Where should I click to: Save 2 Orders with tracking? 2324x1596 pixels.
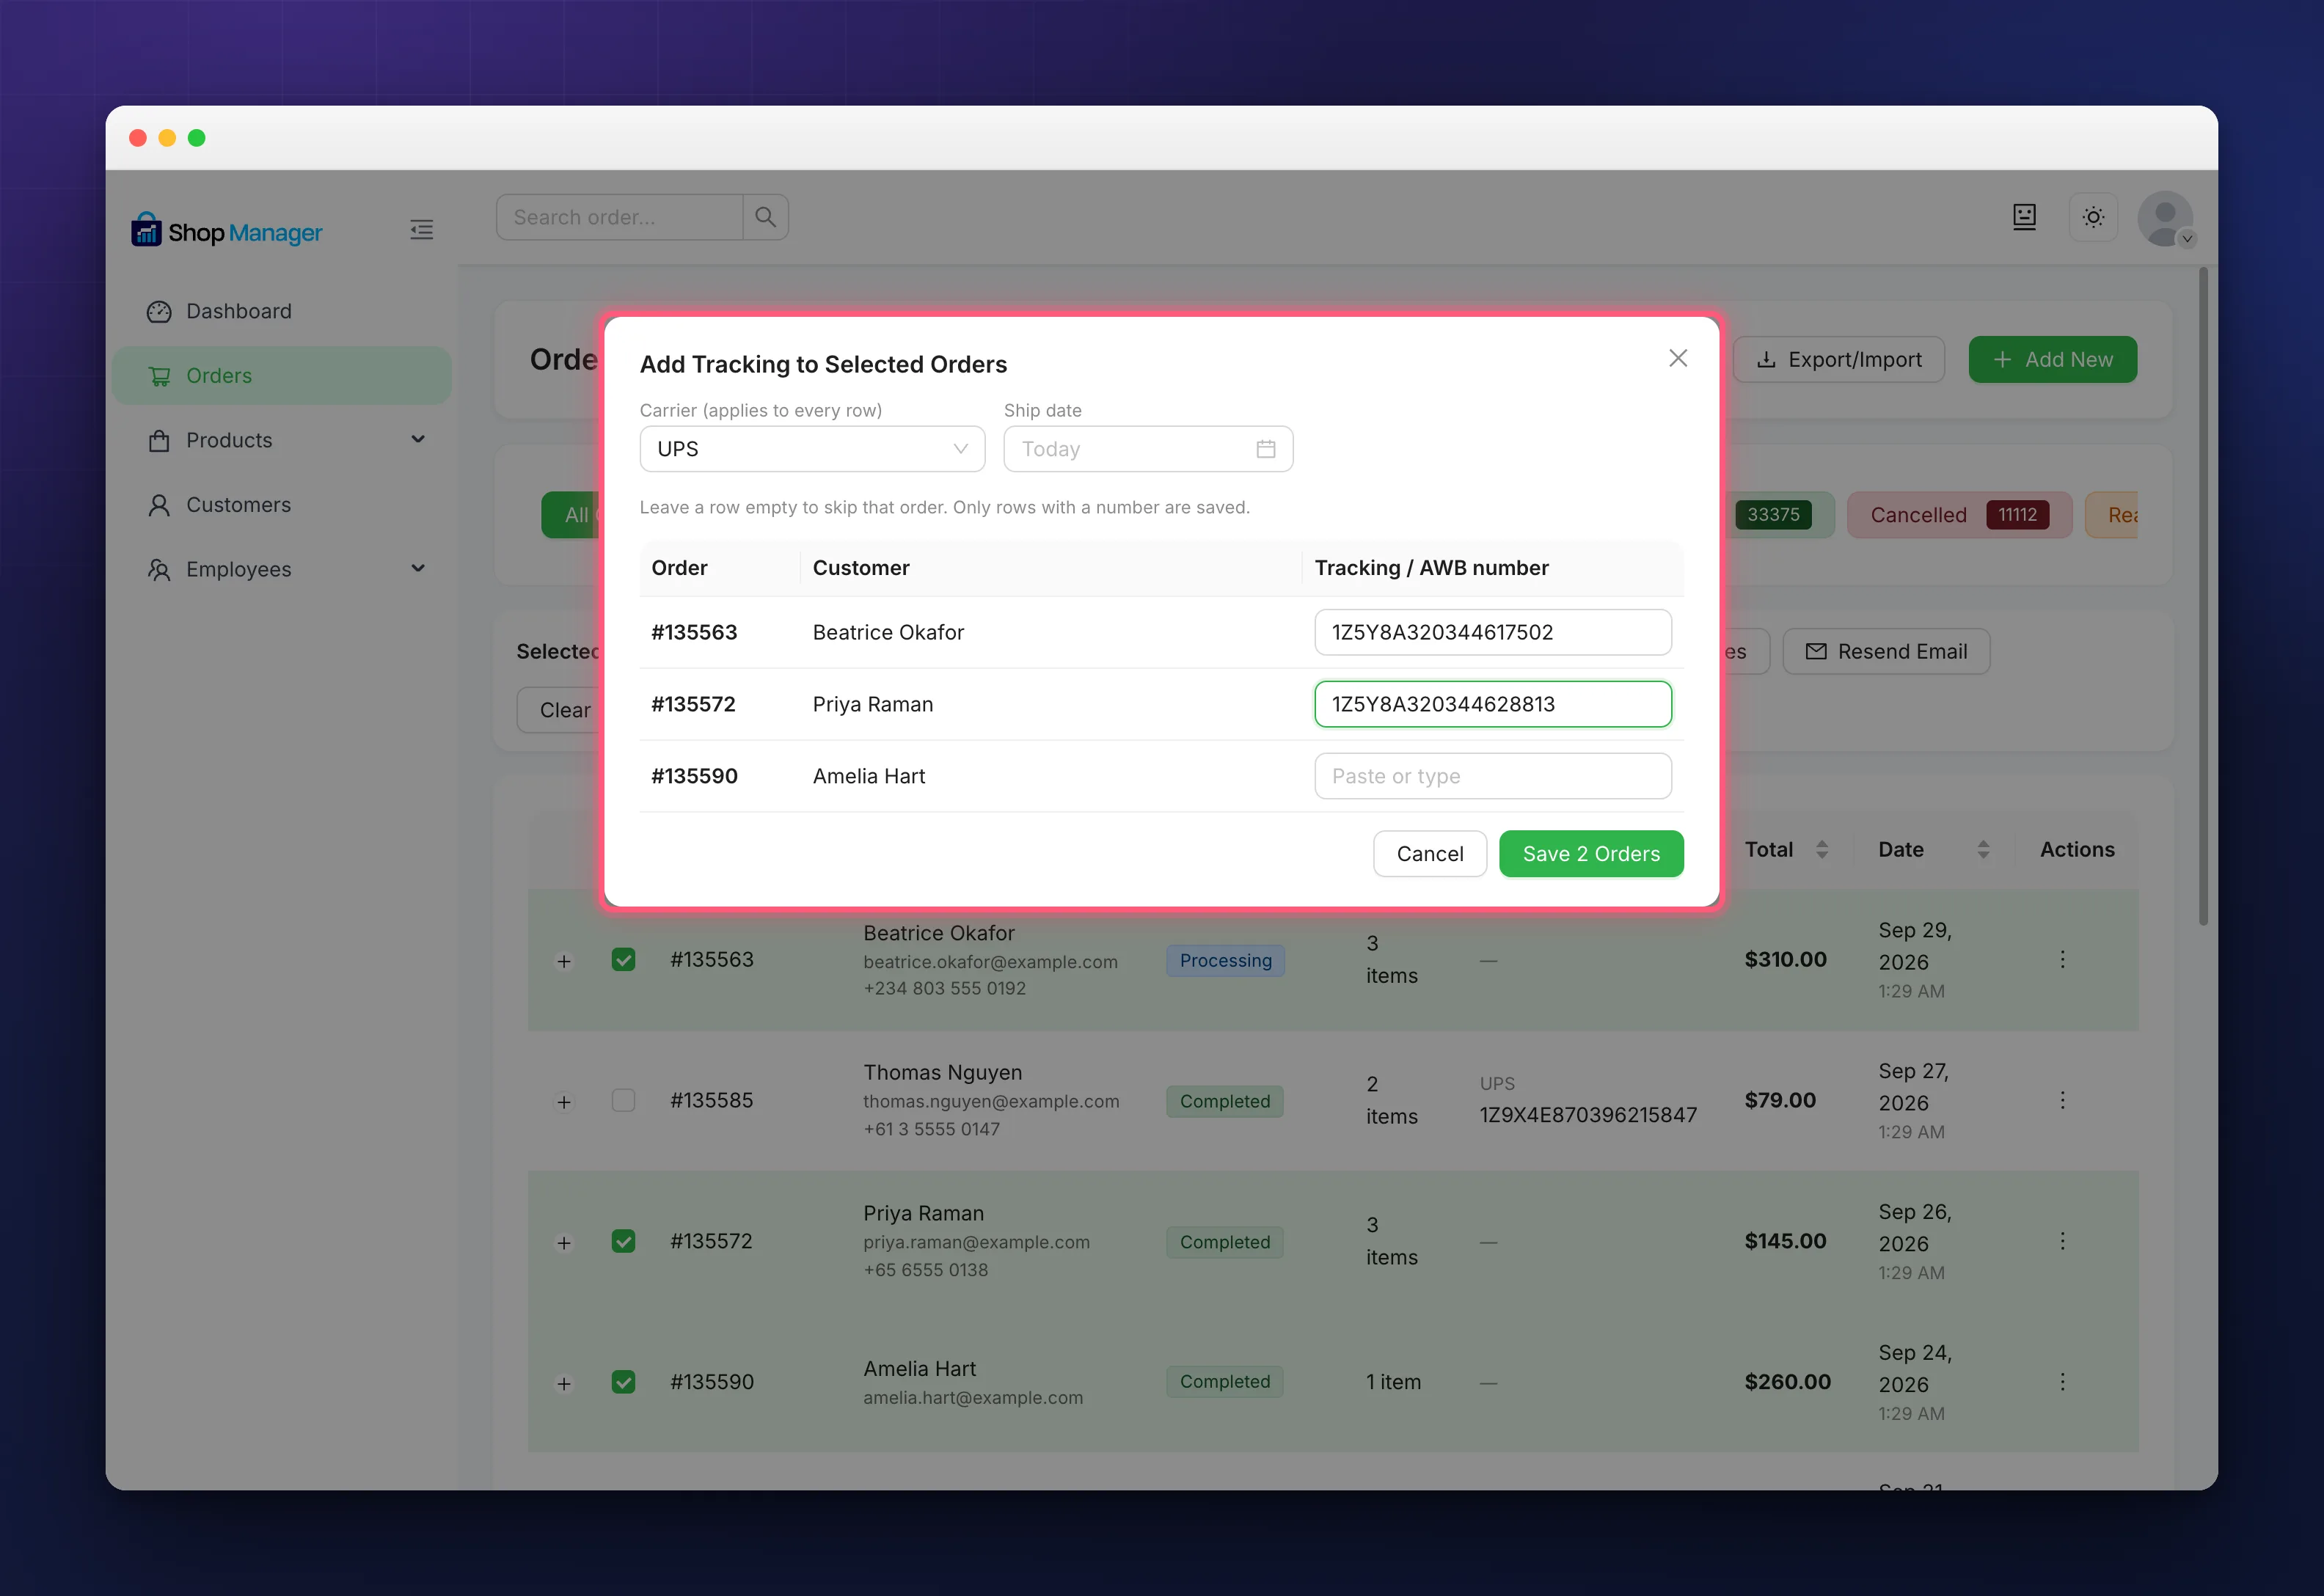(x=1590, y=854)
